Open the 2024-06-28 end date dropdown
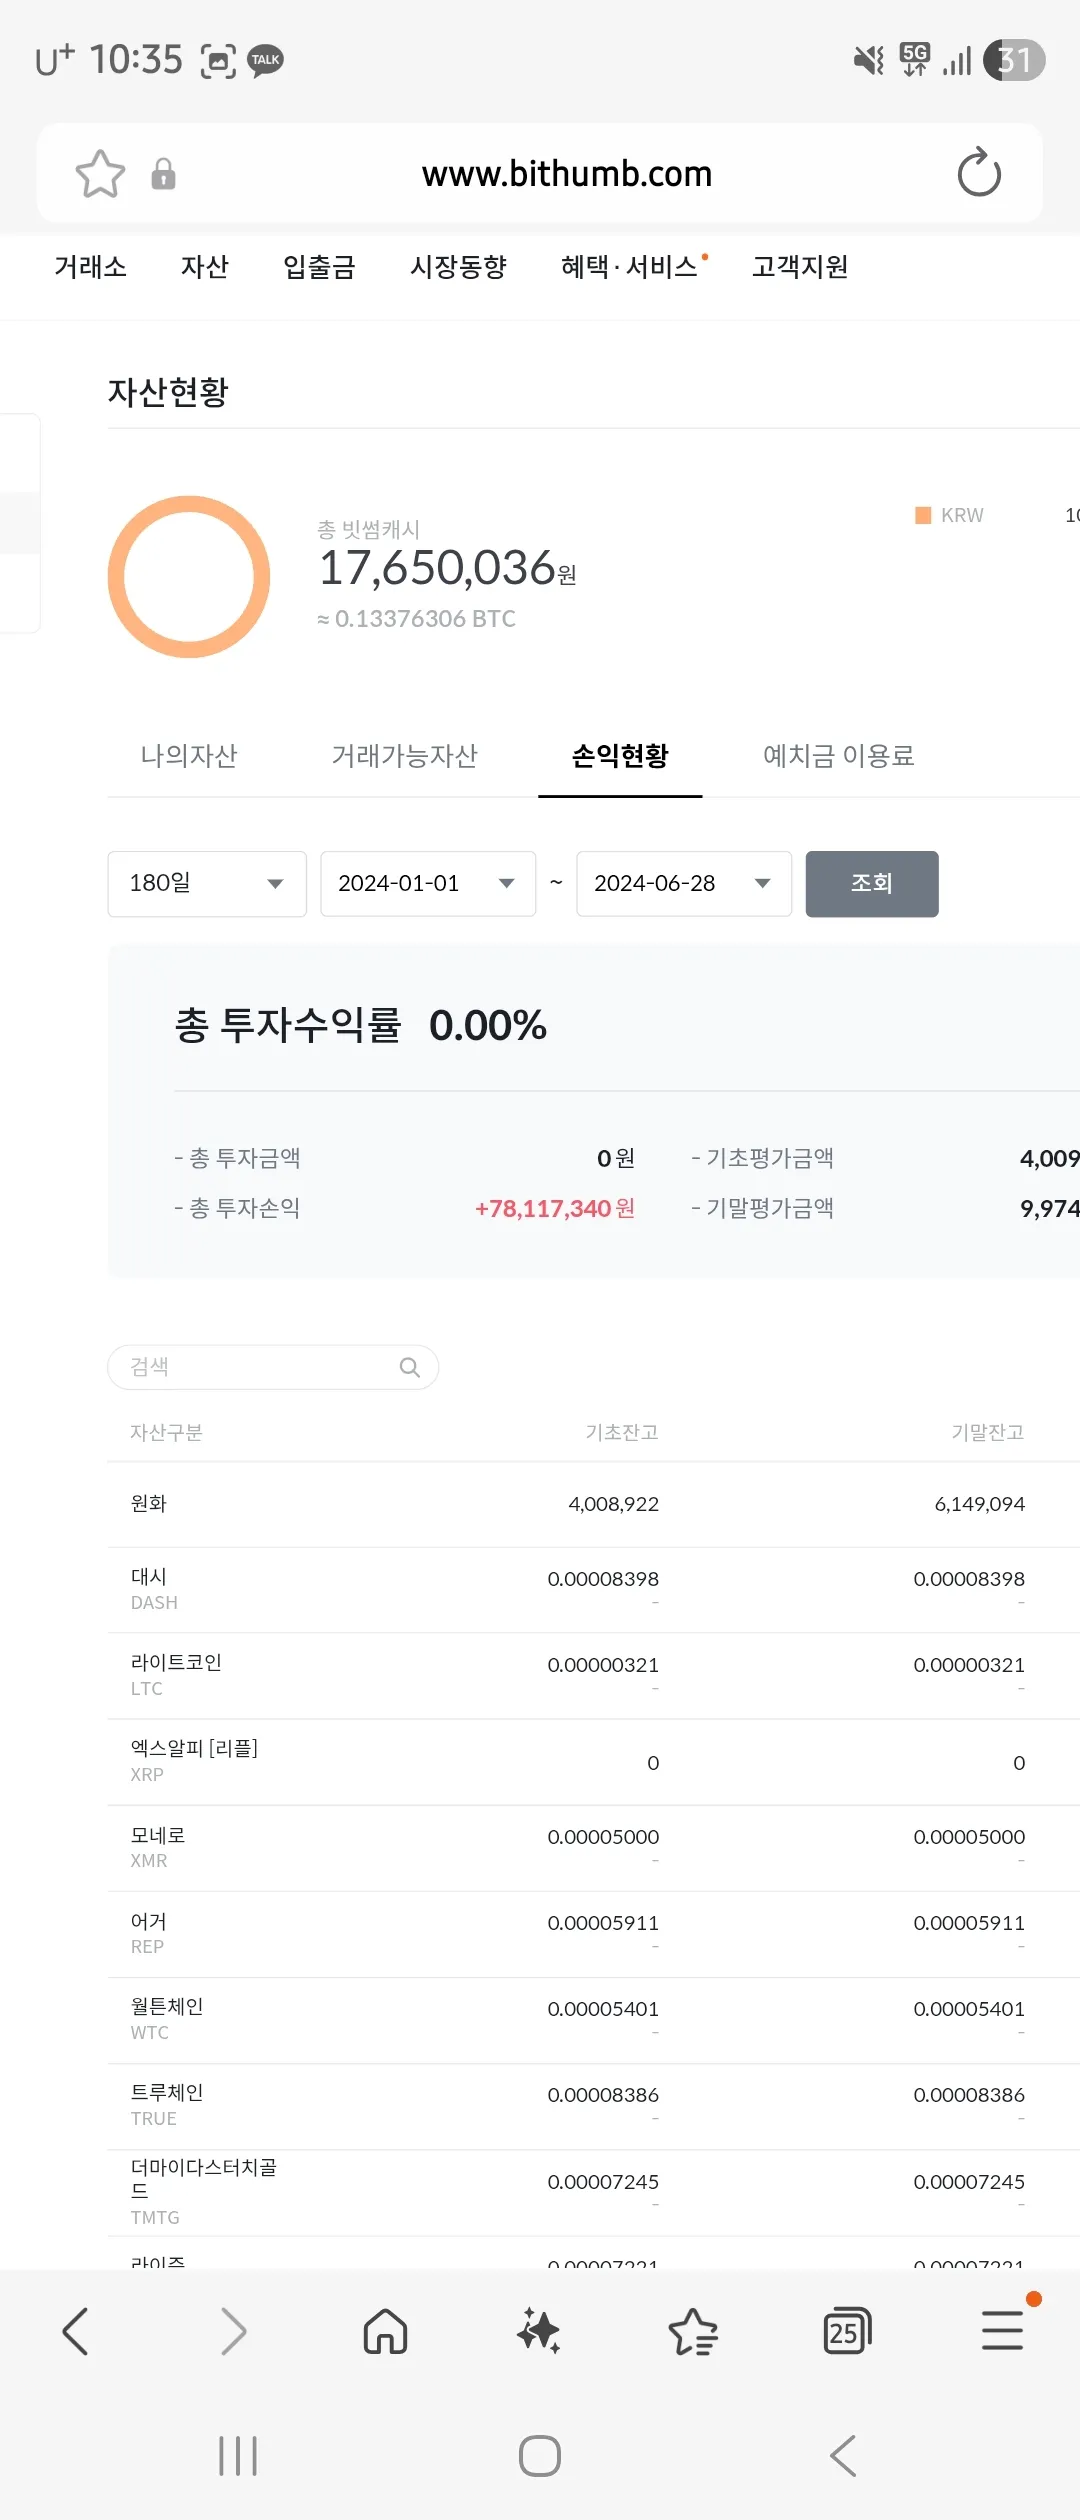This screenshot has width=1080, height=2520. [x=684, y=884]
